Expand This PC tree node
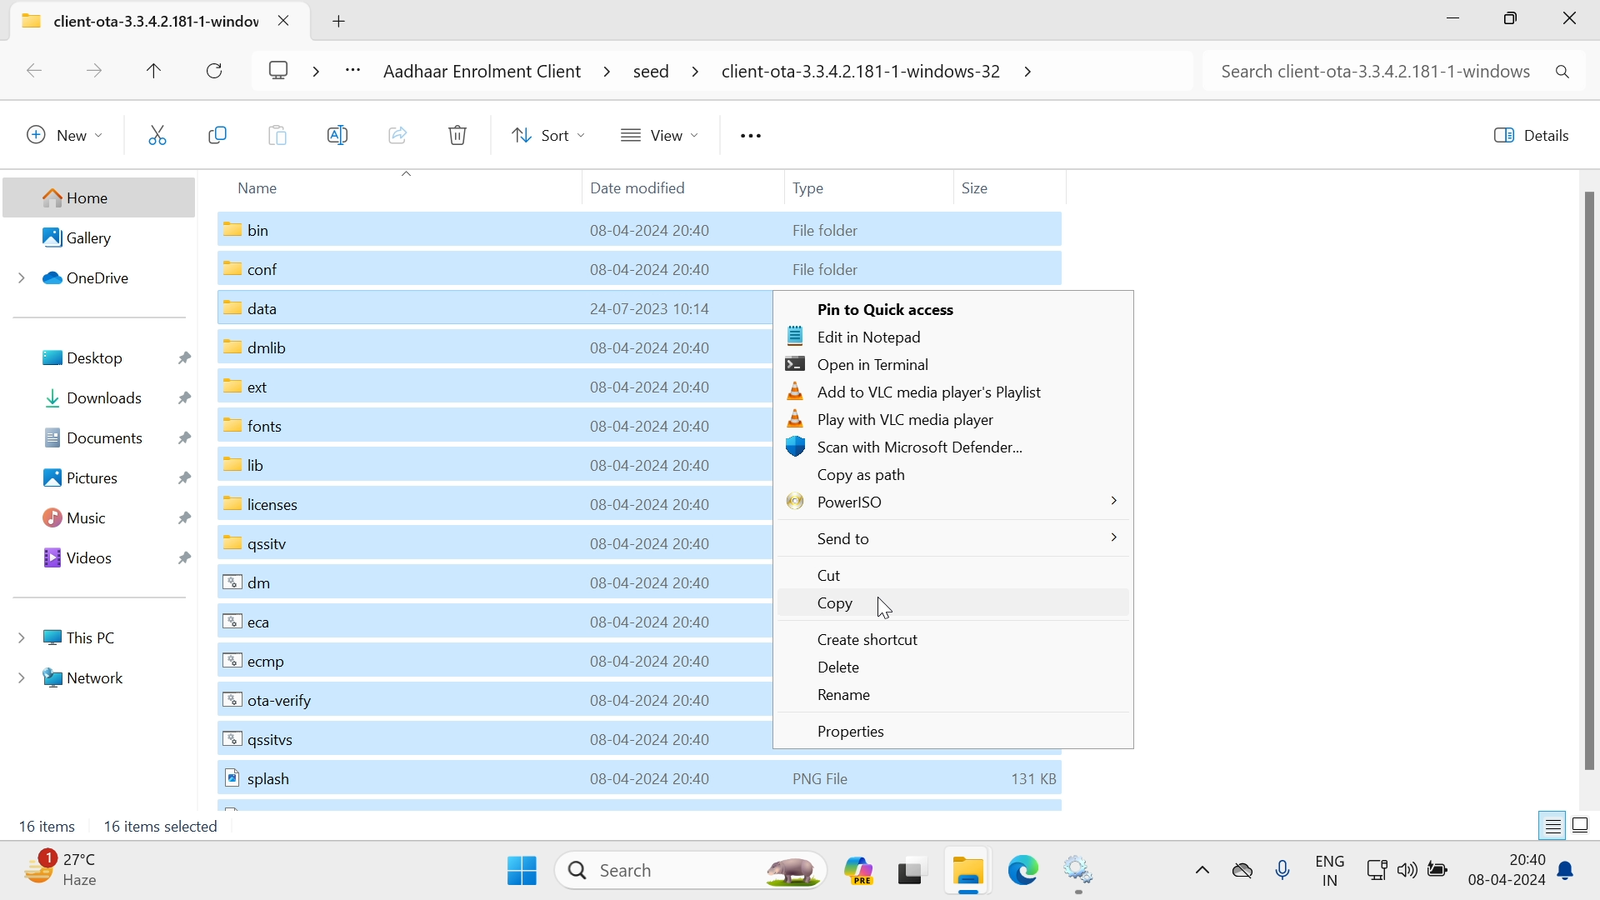Viewport: 1600px width, 900px height. (21, 638)
